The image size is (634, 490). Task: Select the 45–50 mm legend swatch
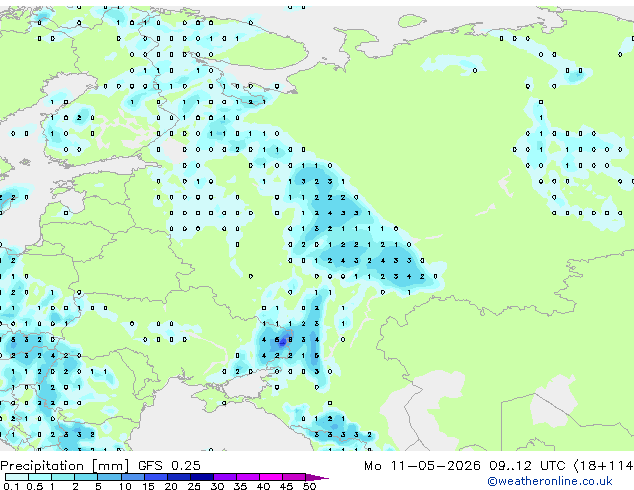pyautogui.click(x=294, y=477)
